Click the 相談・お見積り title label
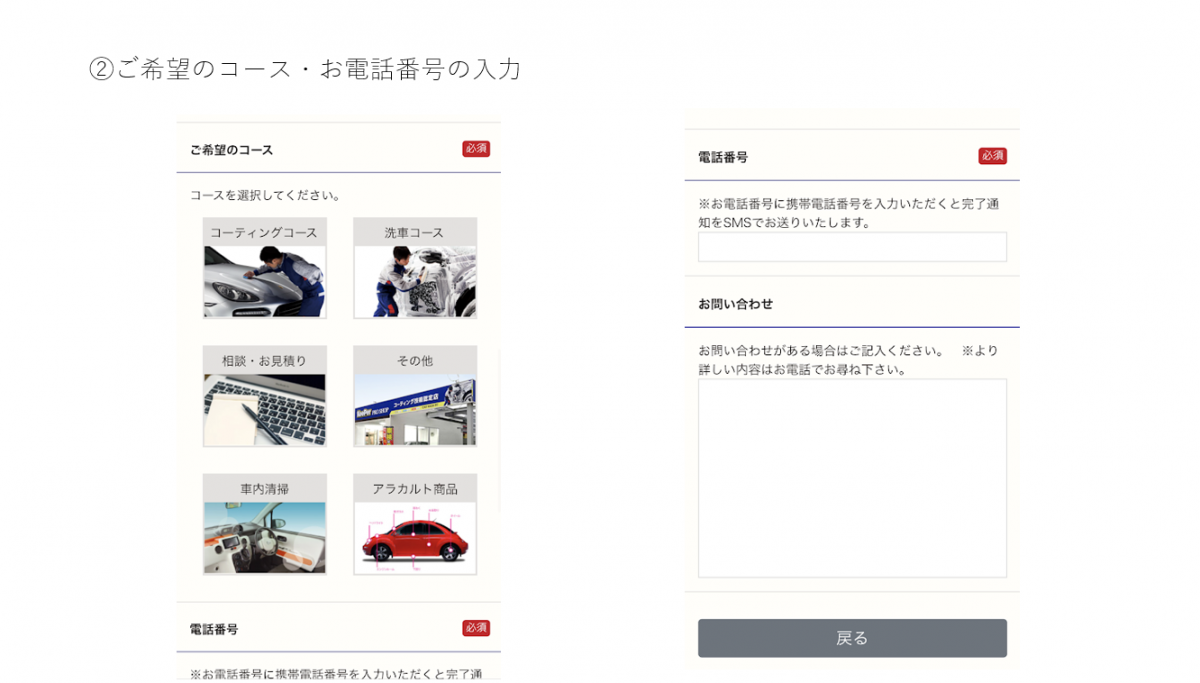 [264, 360]
